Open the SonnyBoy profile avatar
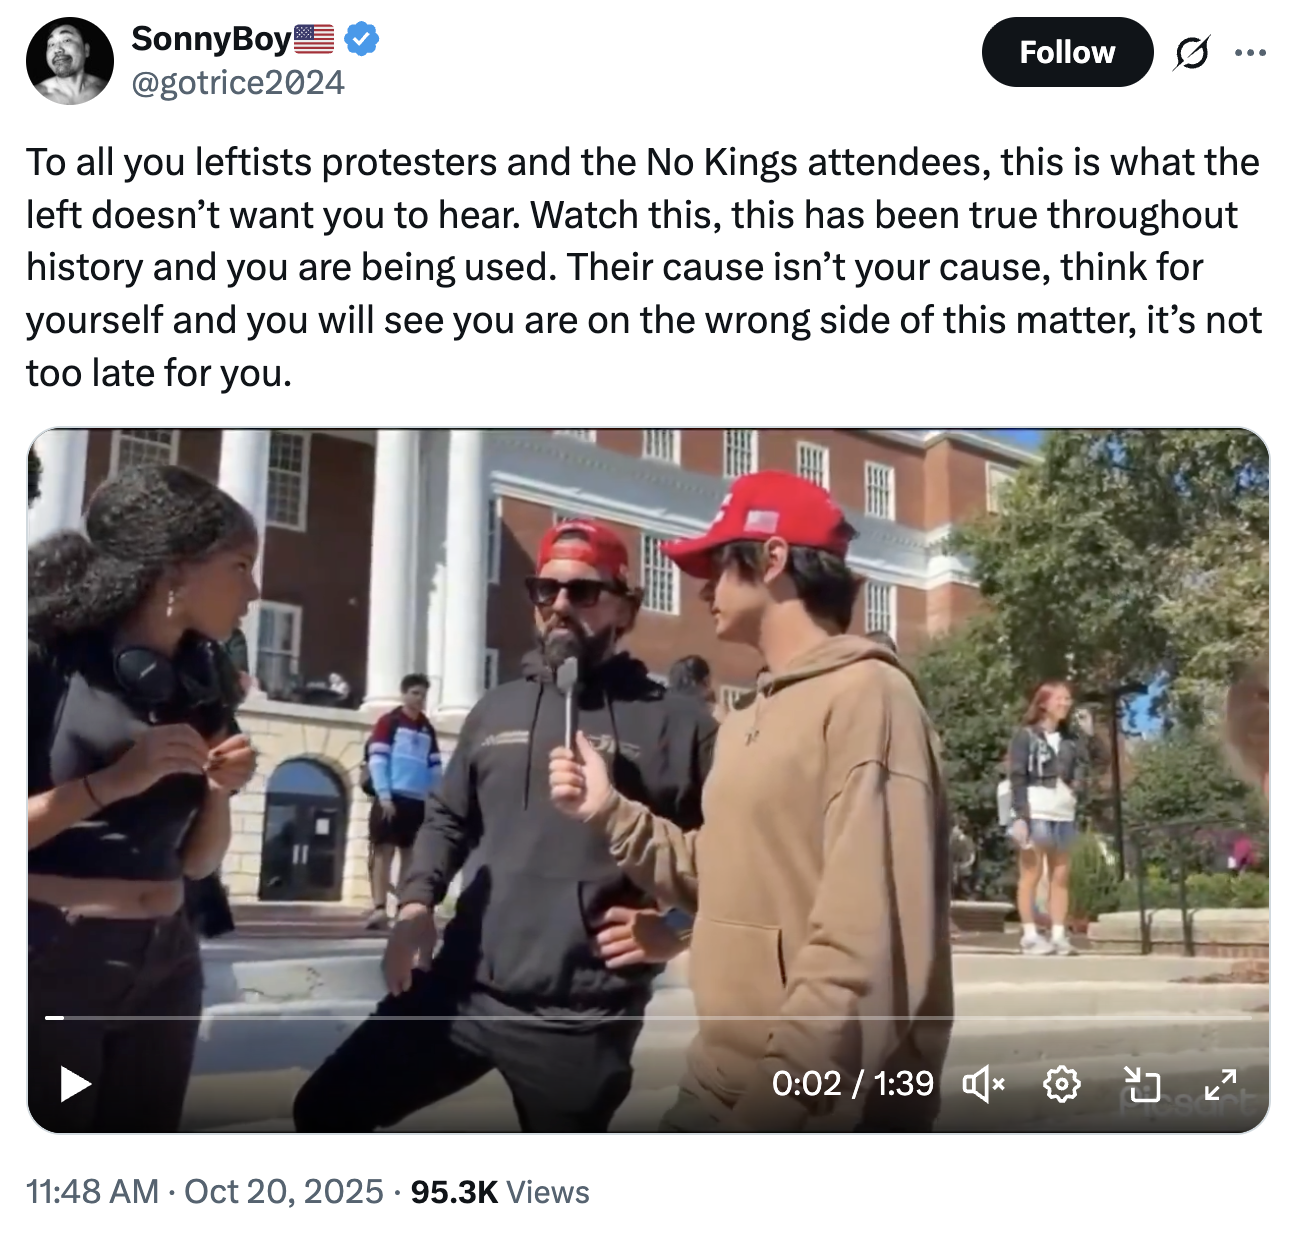The height and width of the screenshot is (1248, 1302). (x=69, y=61)
